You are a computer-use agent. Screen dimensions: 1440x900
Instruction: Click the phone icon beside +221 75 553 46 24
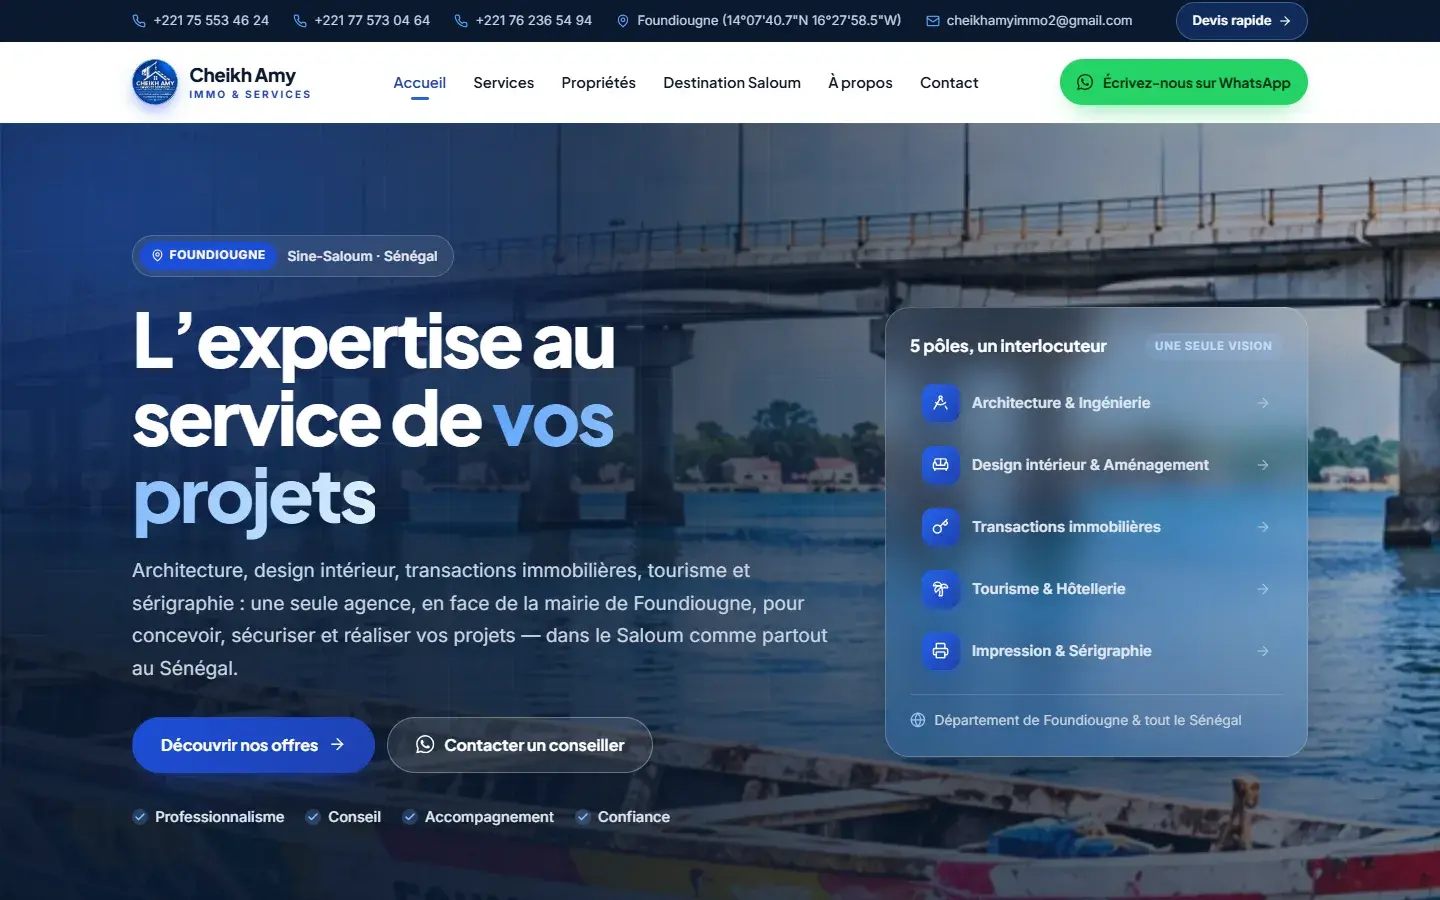pyautogui.click(x=139, y=21)
